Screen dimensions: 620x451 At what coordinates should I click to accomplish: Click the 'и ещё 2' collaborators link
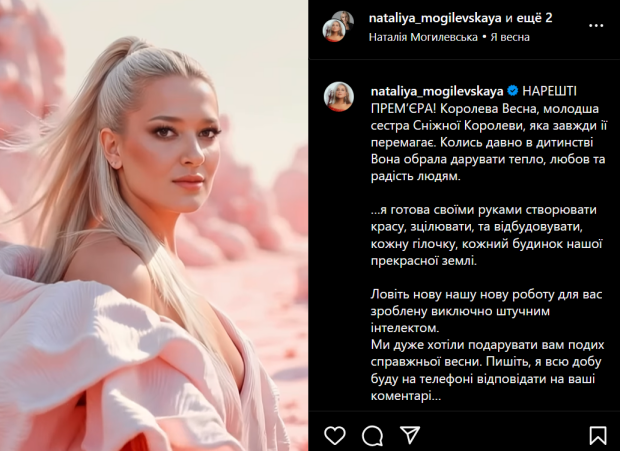pos(529,18)
